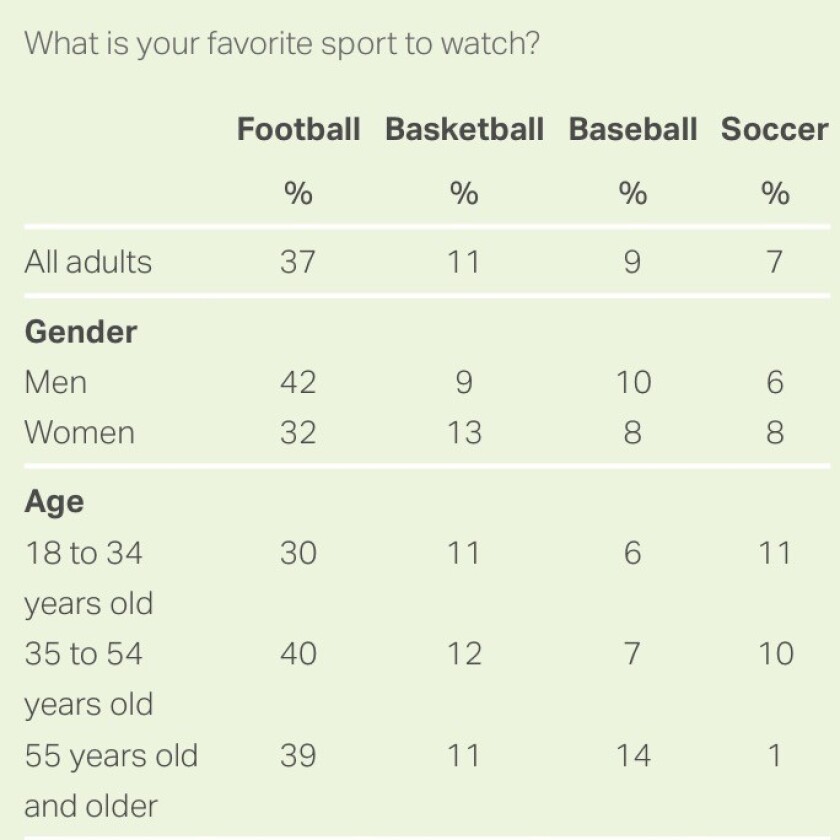Click the 30 Football value for ages 18 to 34
The height and width of the screenshot is (840, 840).
click(x=298, y=553)
